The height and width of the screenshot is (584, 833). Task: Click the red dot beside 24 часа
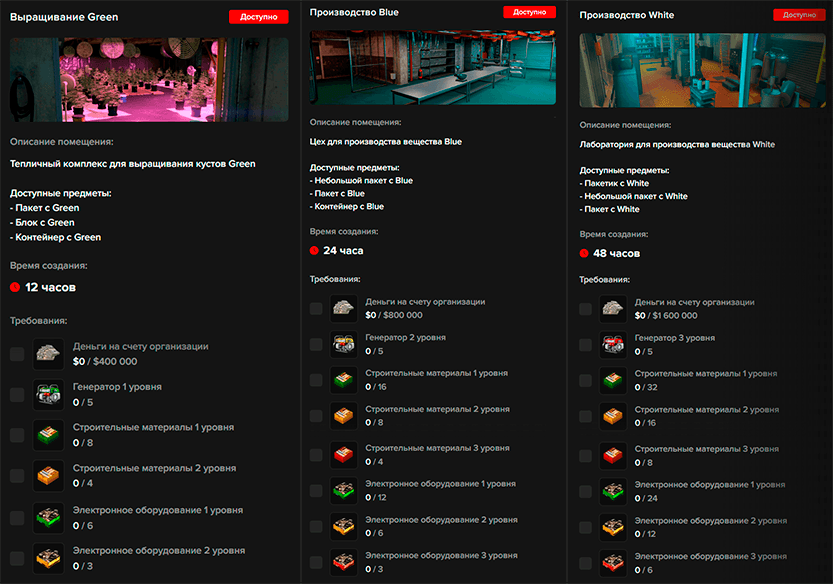314,251
